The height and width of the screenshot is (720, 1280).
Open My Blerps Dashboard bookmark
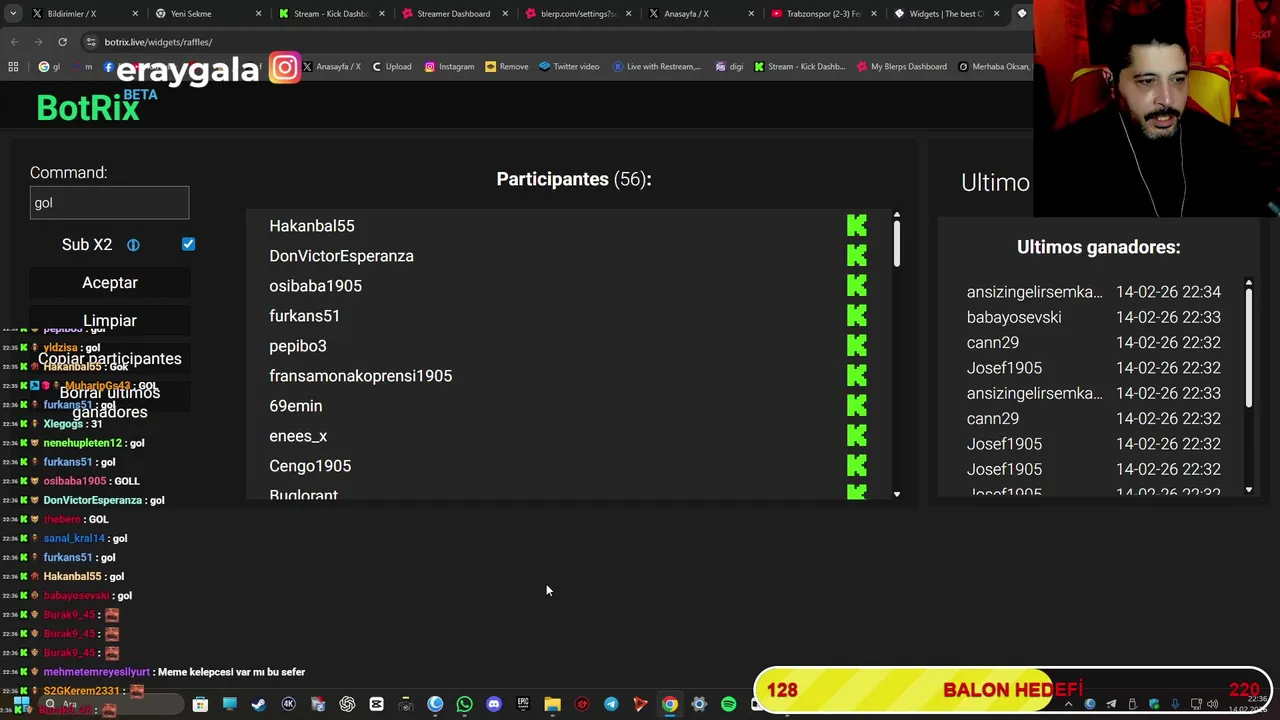point(901,67)
